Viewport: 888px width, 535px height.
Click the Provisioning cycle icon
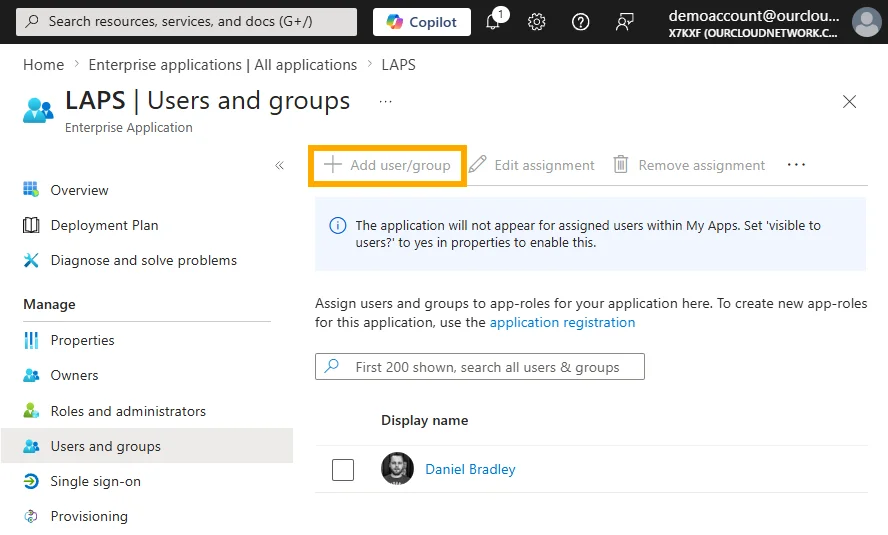coord(31,516)
